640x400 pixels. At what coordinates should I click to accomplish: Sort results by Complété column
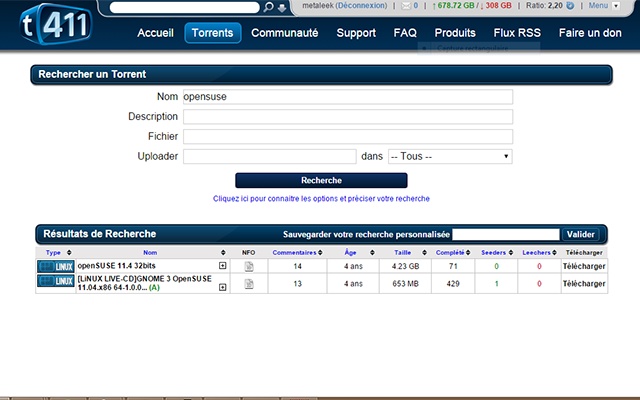(450, 253)
